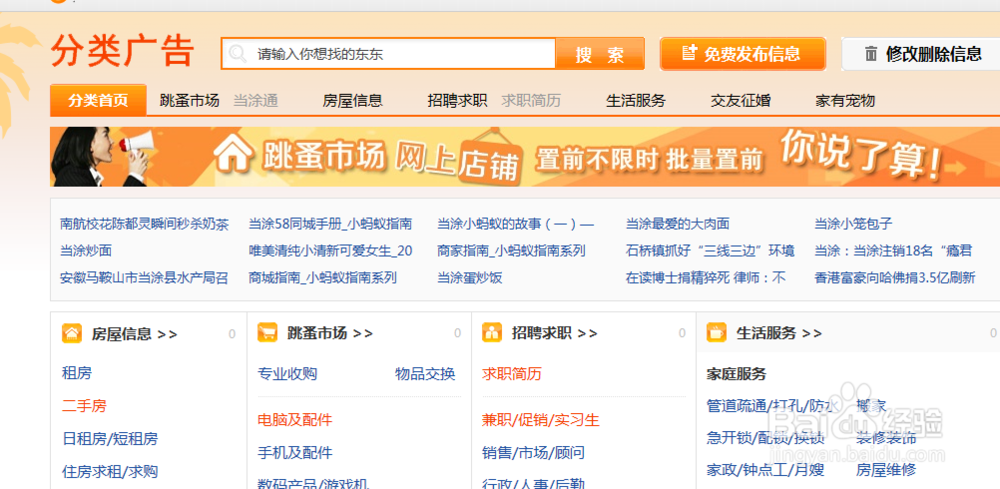Click the 搜索 search button
Screen dimensions: 1000x489
pyautogui.click(x=600, y=54)
